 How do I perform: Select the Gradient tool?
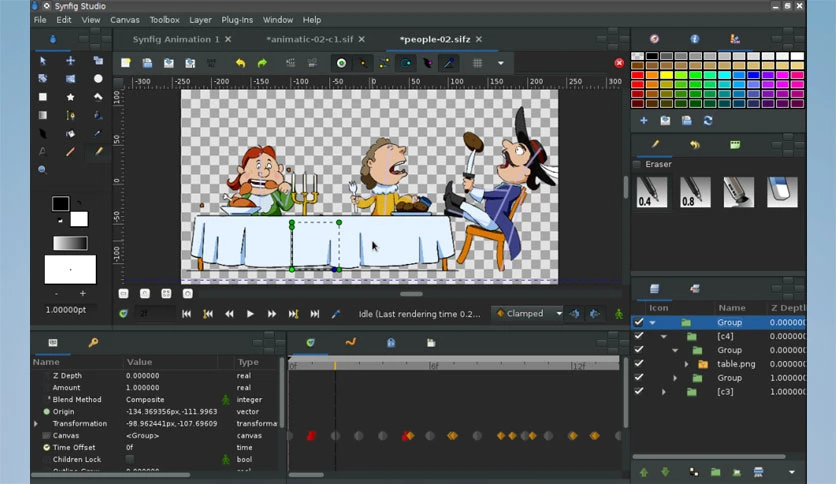[x=43, y=115]
